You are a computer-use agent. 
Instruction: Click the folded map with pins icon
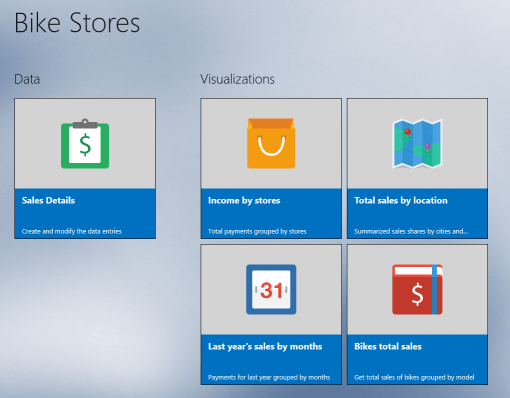(x=417, y=143)
